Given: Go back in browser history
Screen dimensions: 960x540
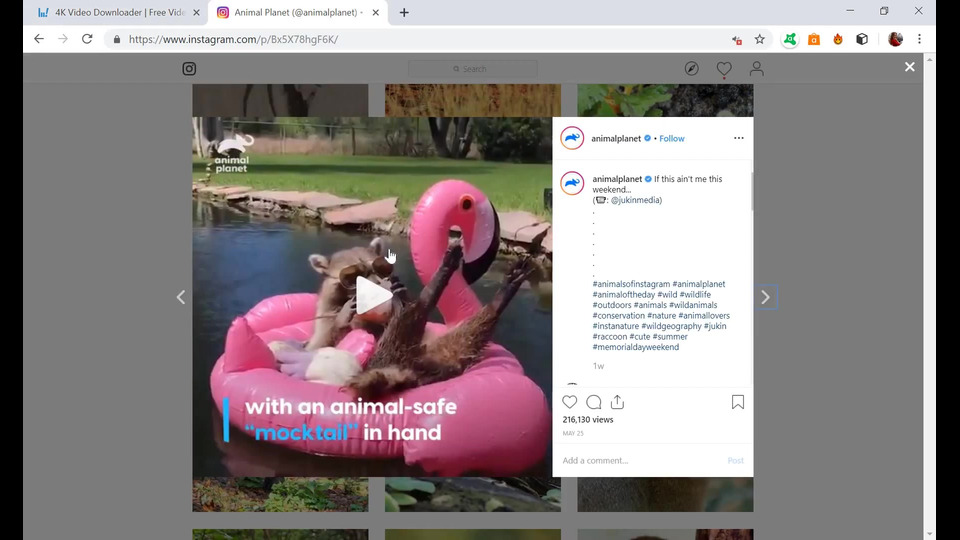Looking at the screenshot, I should click(x=39, y=39).
